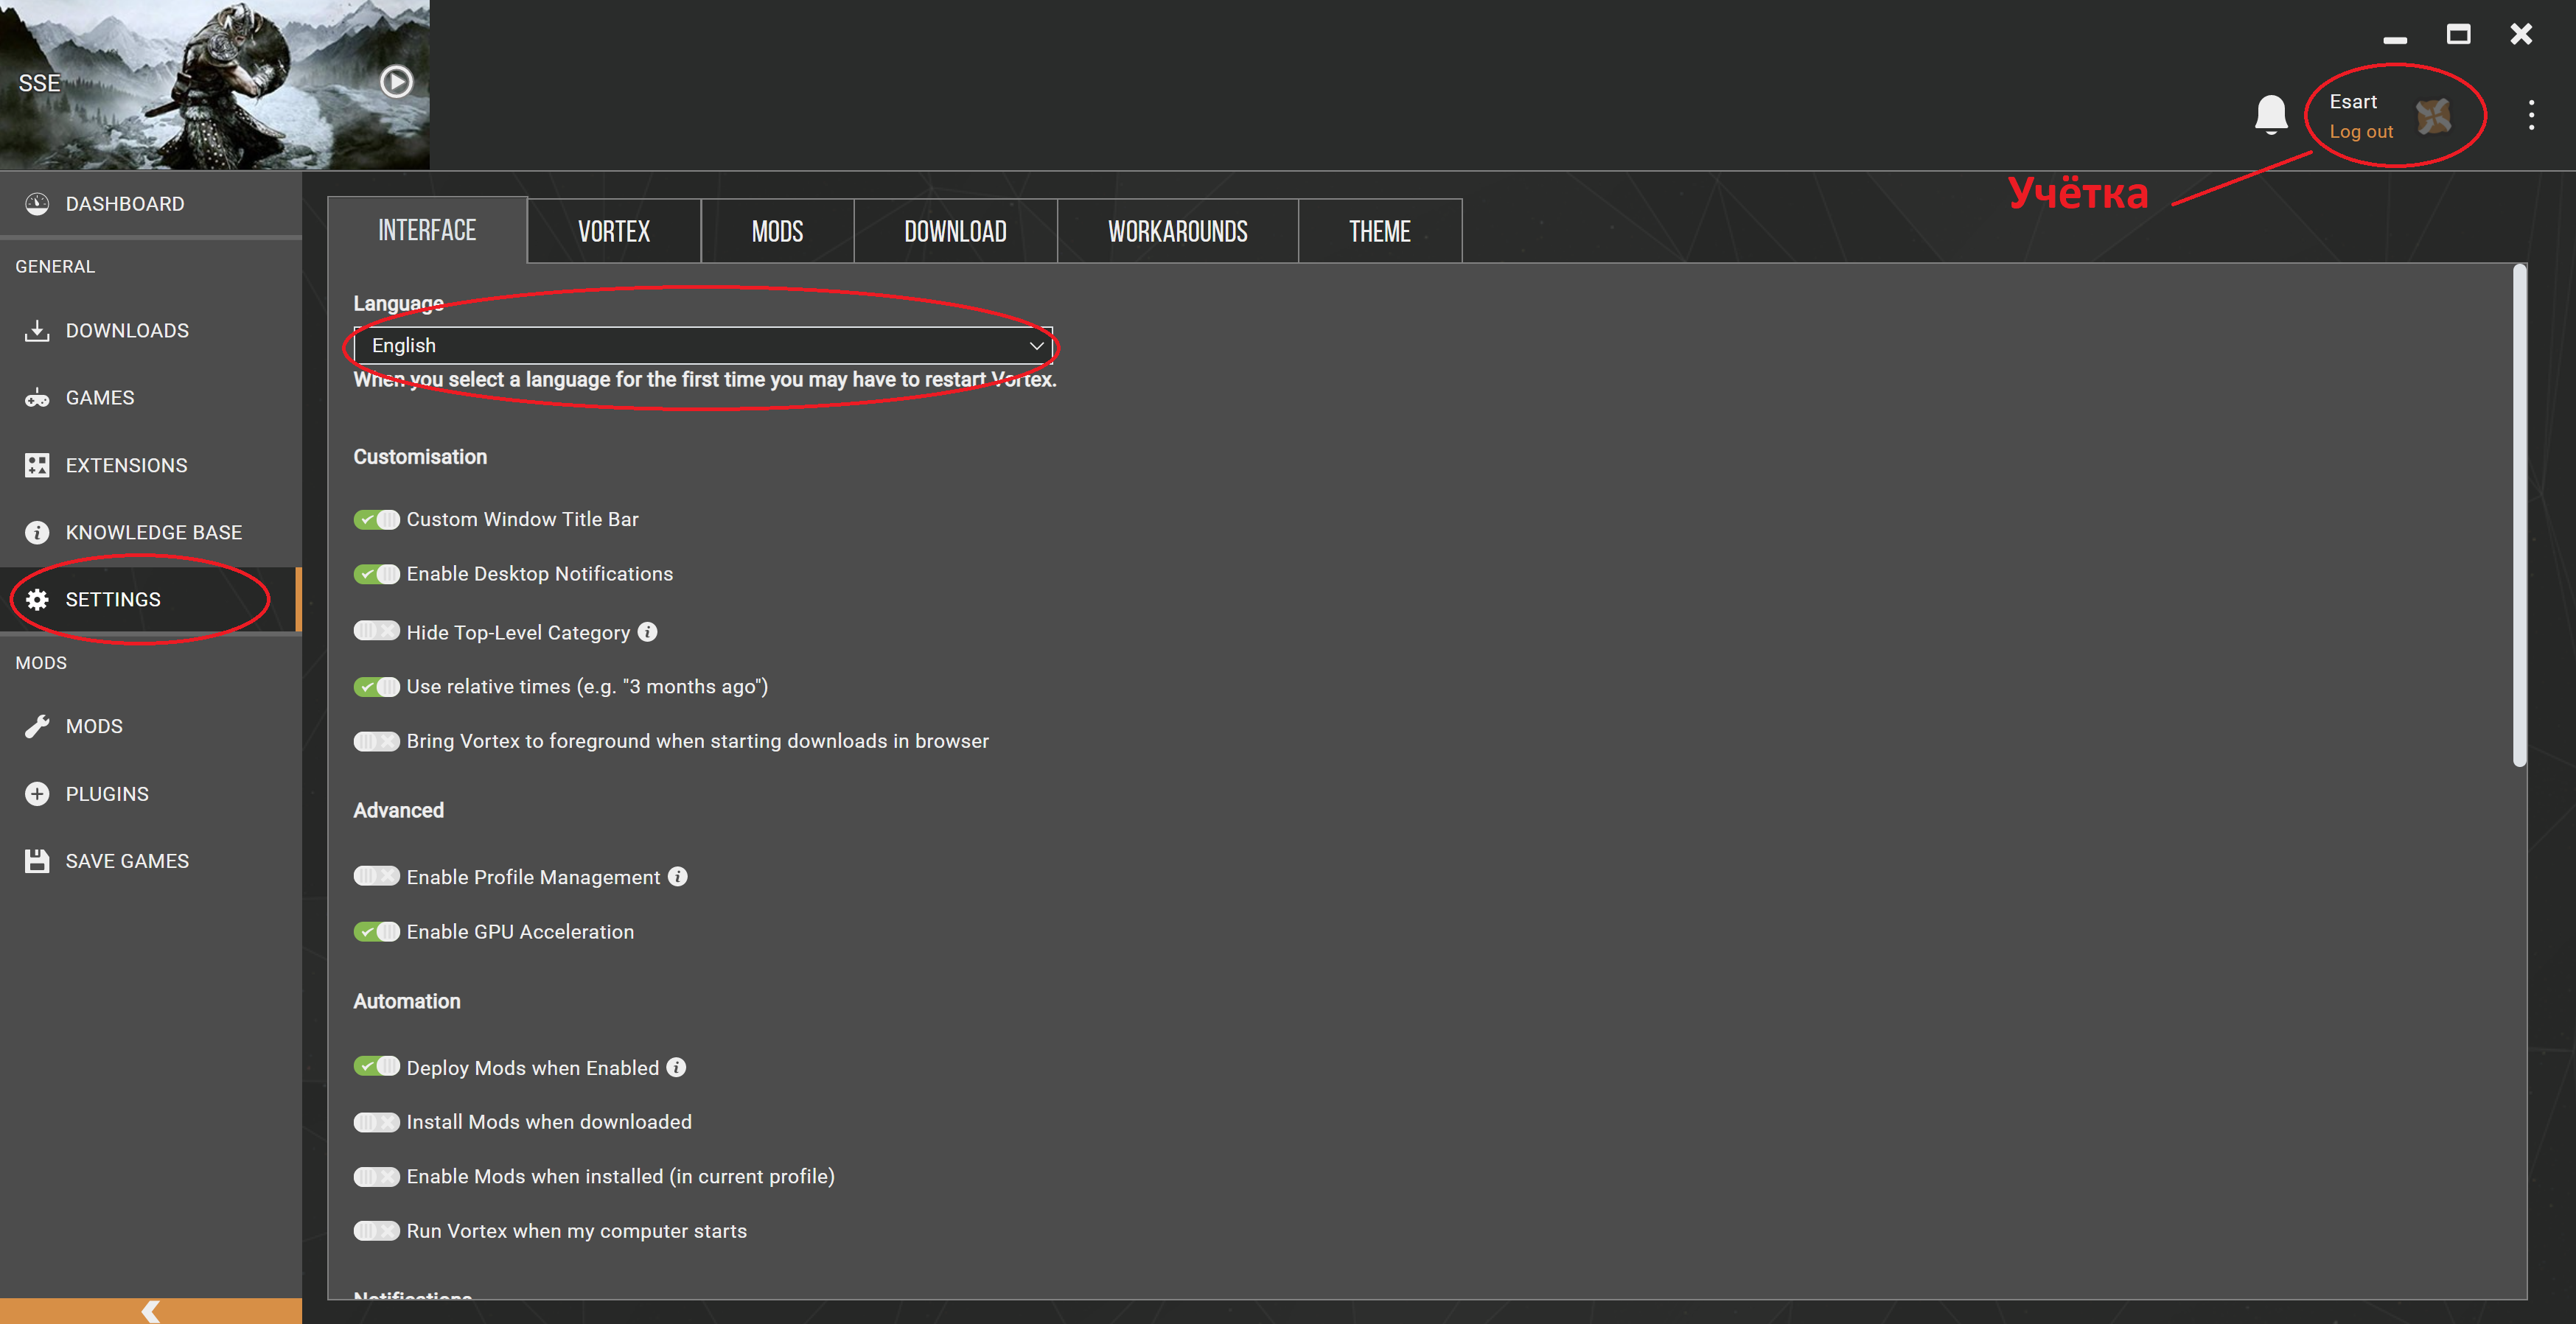Screen dimensions: 2576x1324
Task: Show info for Hide Top-Level Category
Action: click(x=648, y=632)
